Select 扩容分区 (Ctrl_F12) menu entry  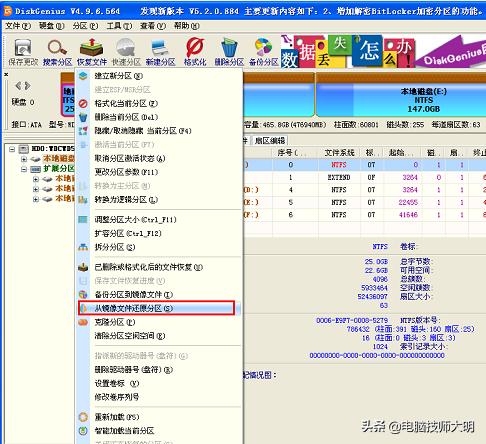click(159, 233)
